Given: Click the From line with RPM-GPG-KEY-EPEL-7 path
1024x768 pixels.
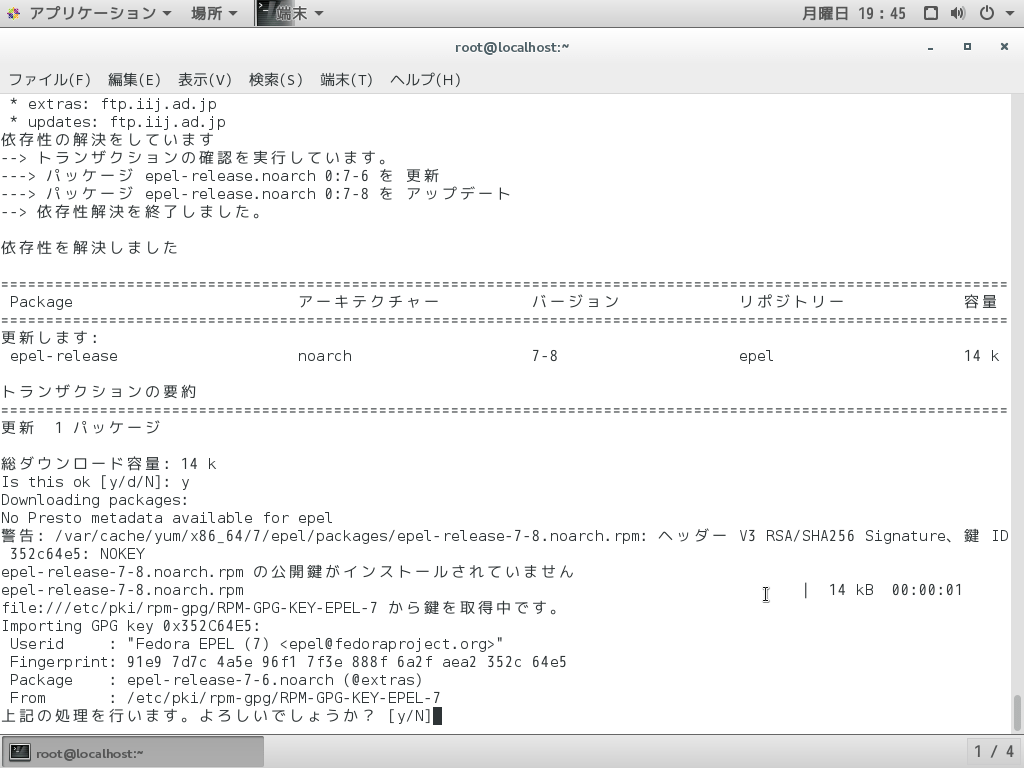Looking at the screenshot, I should 225,697.
